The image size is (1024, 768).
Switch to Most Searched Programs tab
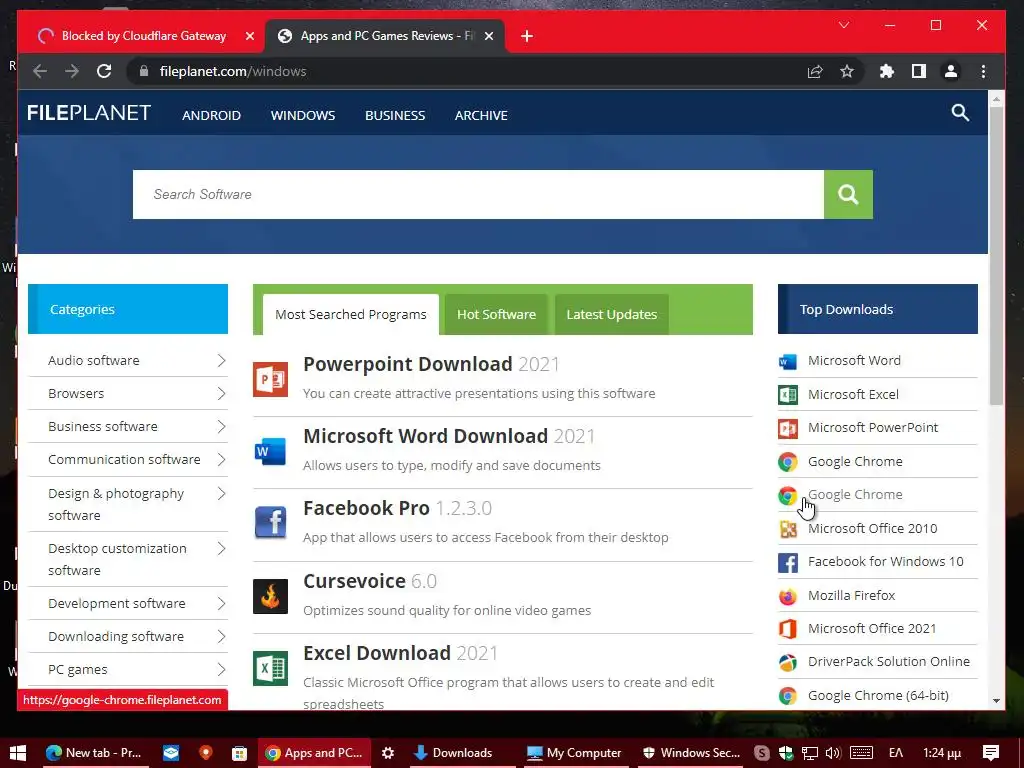point(351,315)
